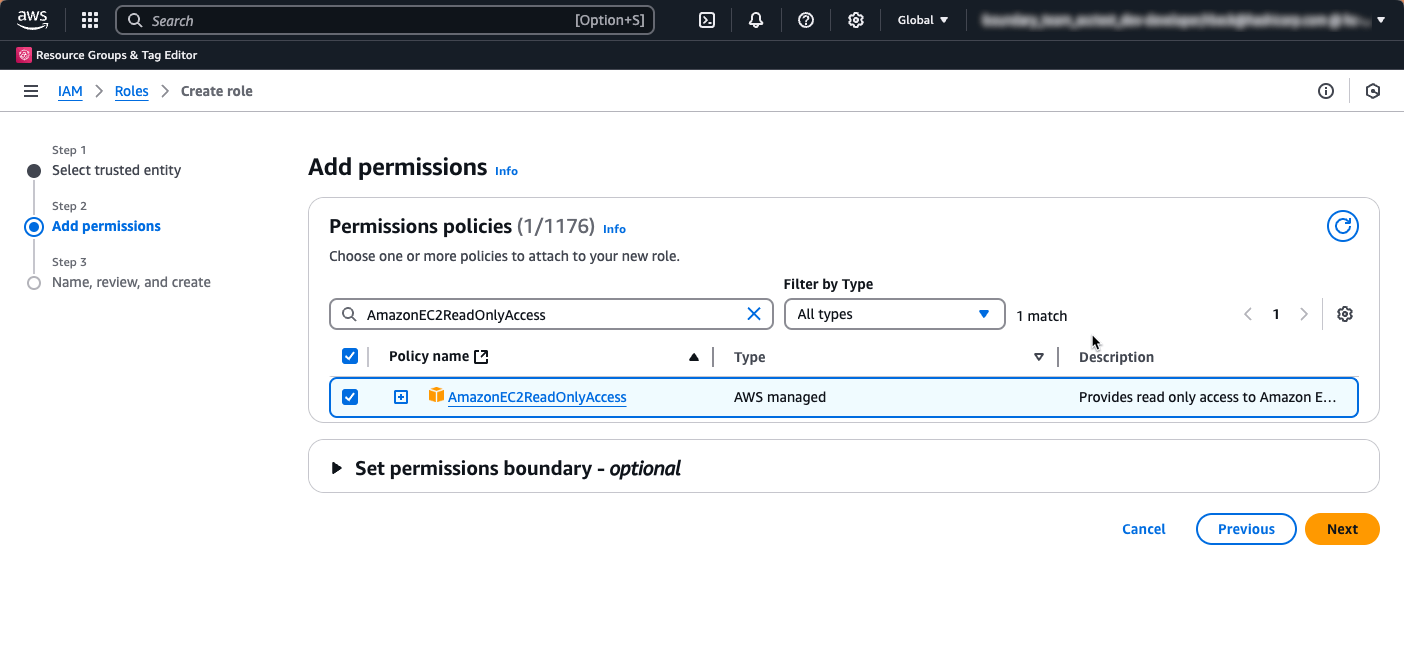
Task: Click the 1 match result count
Action: (x=1042, y=316)
